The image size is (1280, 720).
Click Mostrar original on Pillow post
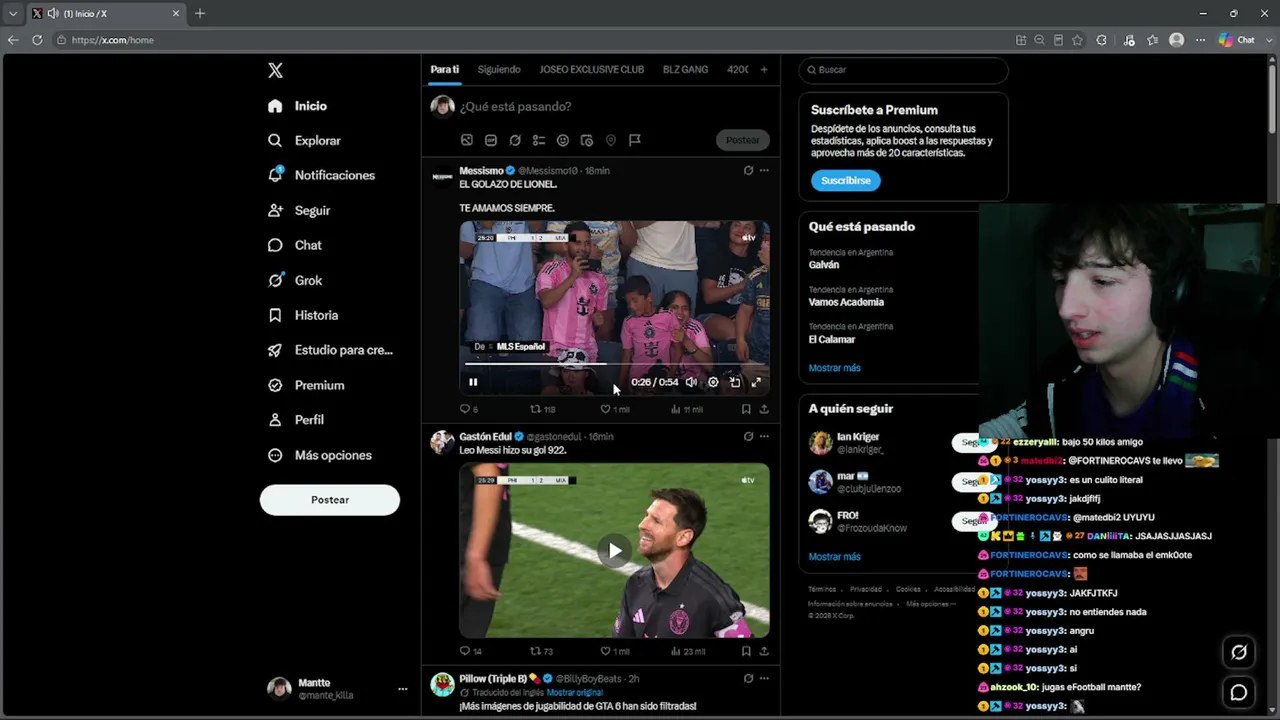point(575,693)
